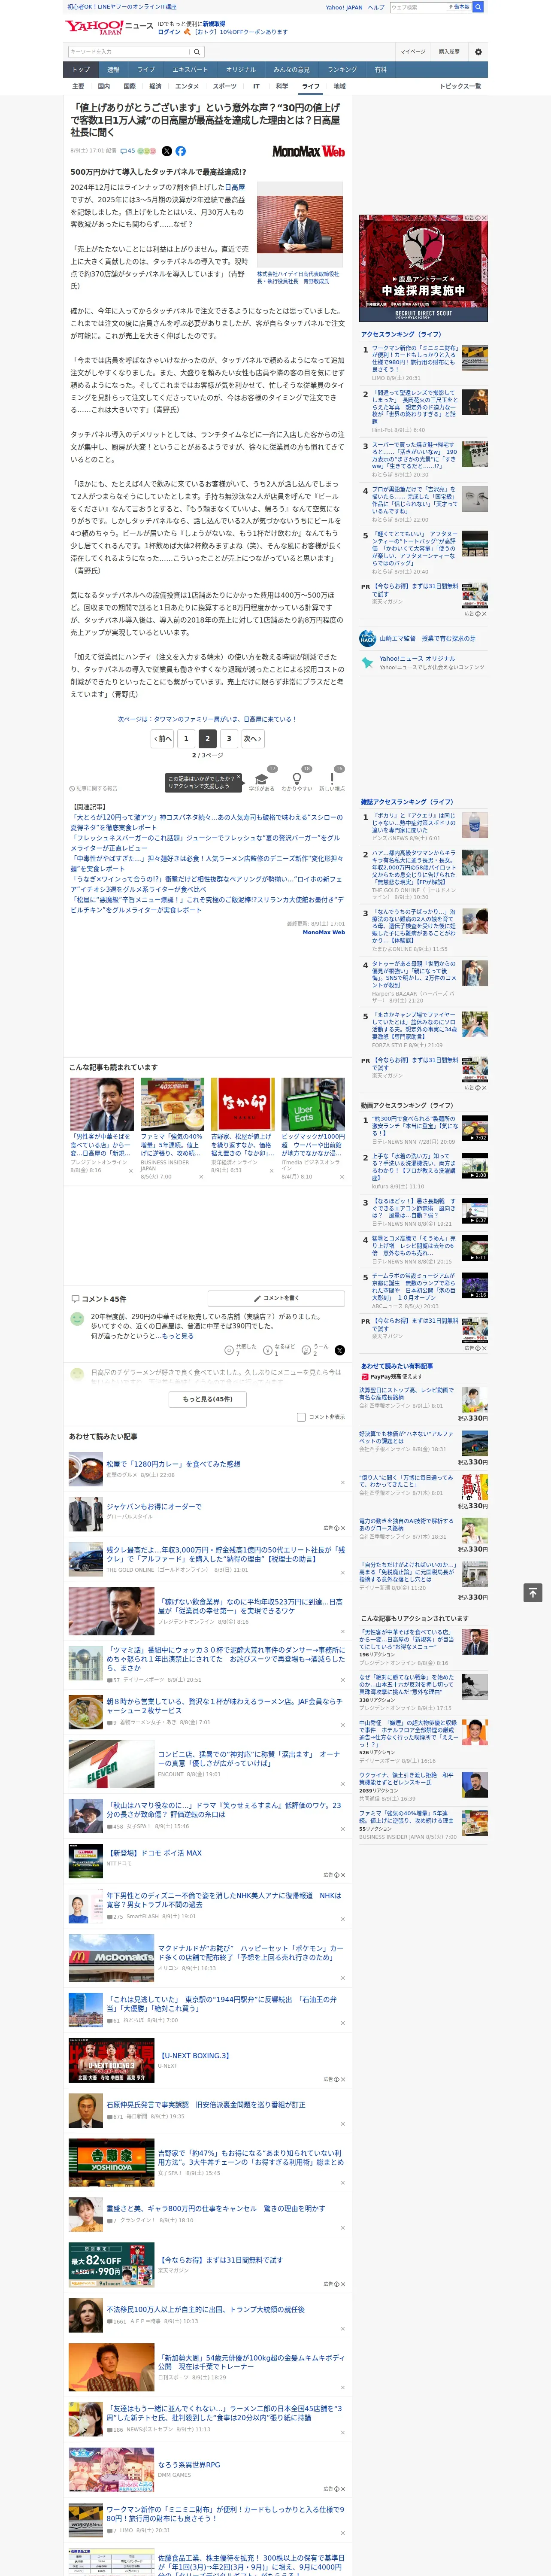Open 朝8時から営業している ramen article

point(224,1706)
